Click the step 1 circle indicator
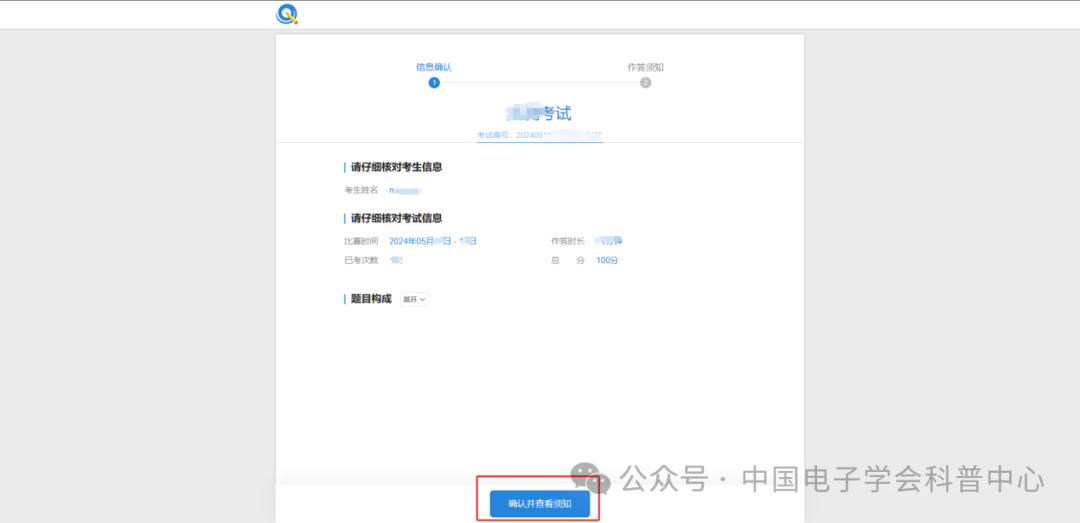The image size is (1080, 523). coord(434,83)
